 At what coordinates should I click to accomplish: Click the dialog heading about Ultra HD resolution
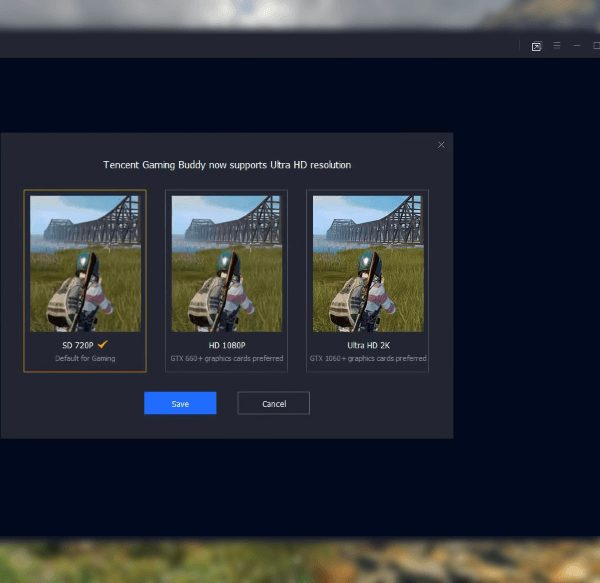click(227, 165)
